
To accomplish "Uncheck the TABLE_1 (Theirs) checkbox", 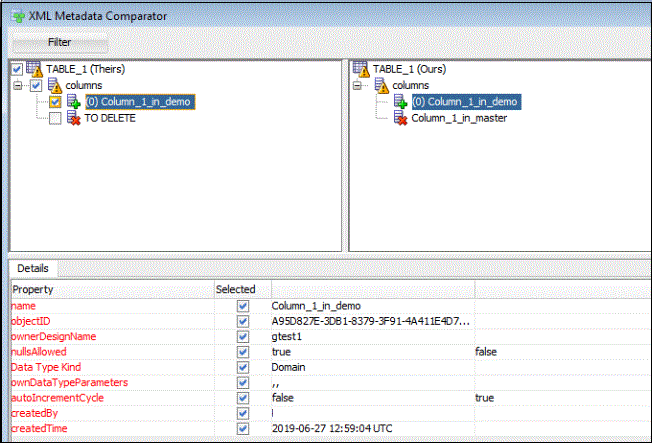I will [17, 69].
